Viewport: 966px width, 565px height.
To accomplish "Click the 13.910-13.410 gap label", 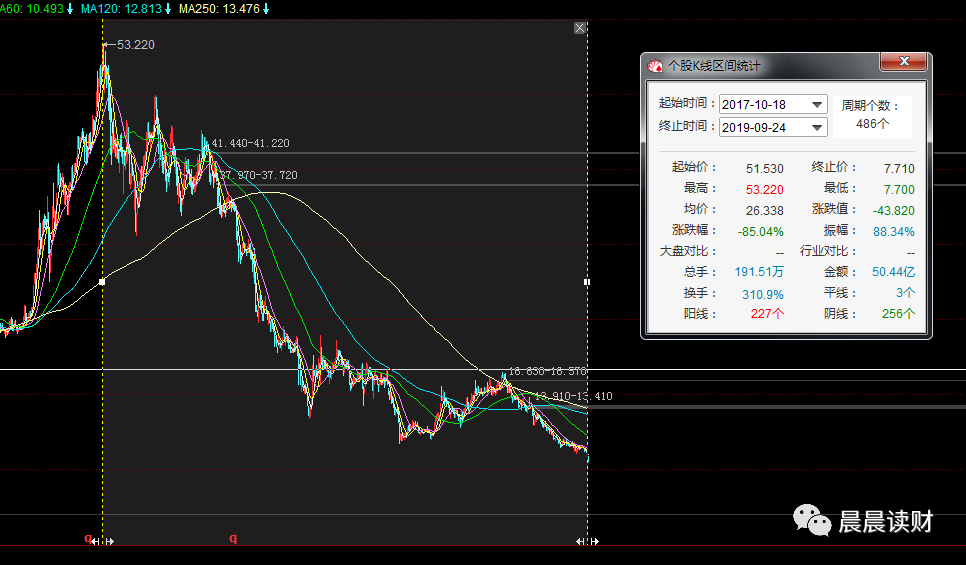I will tap(574, 396).
